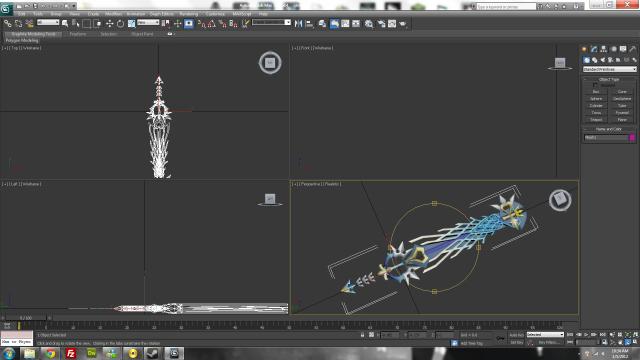This screenshot has width=640, height=360.
Task: Select the Lights category icon in Create panel
Action: 602,60
